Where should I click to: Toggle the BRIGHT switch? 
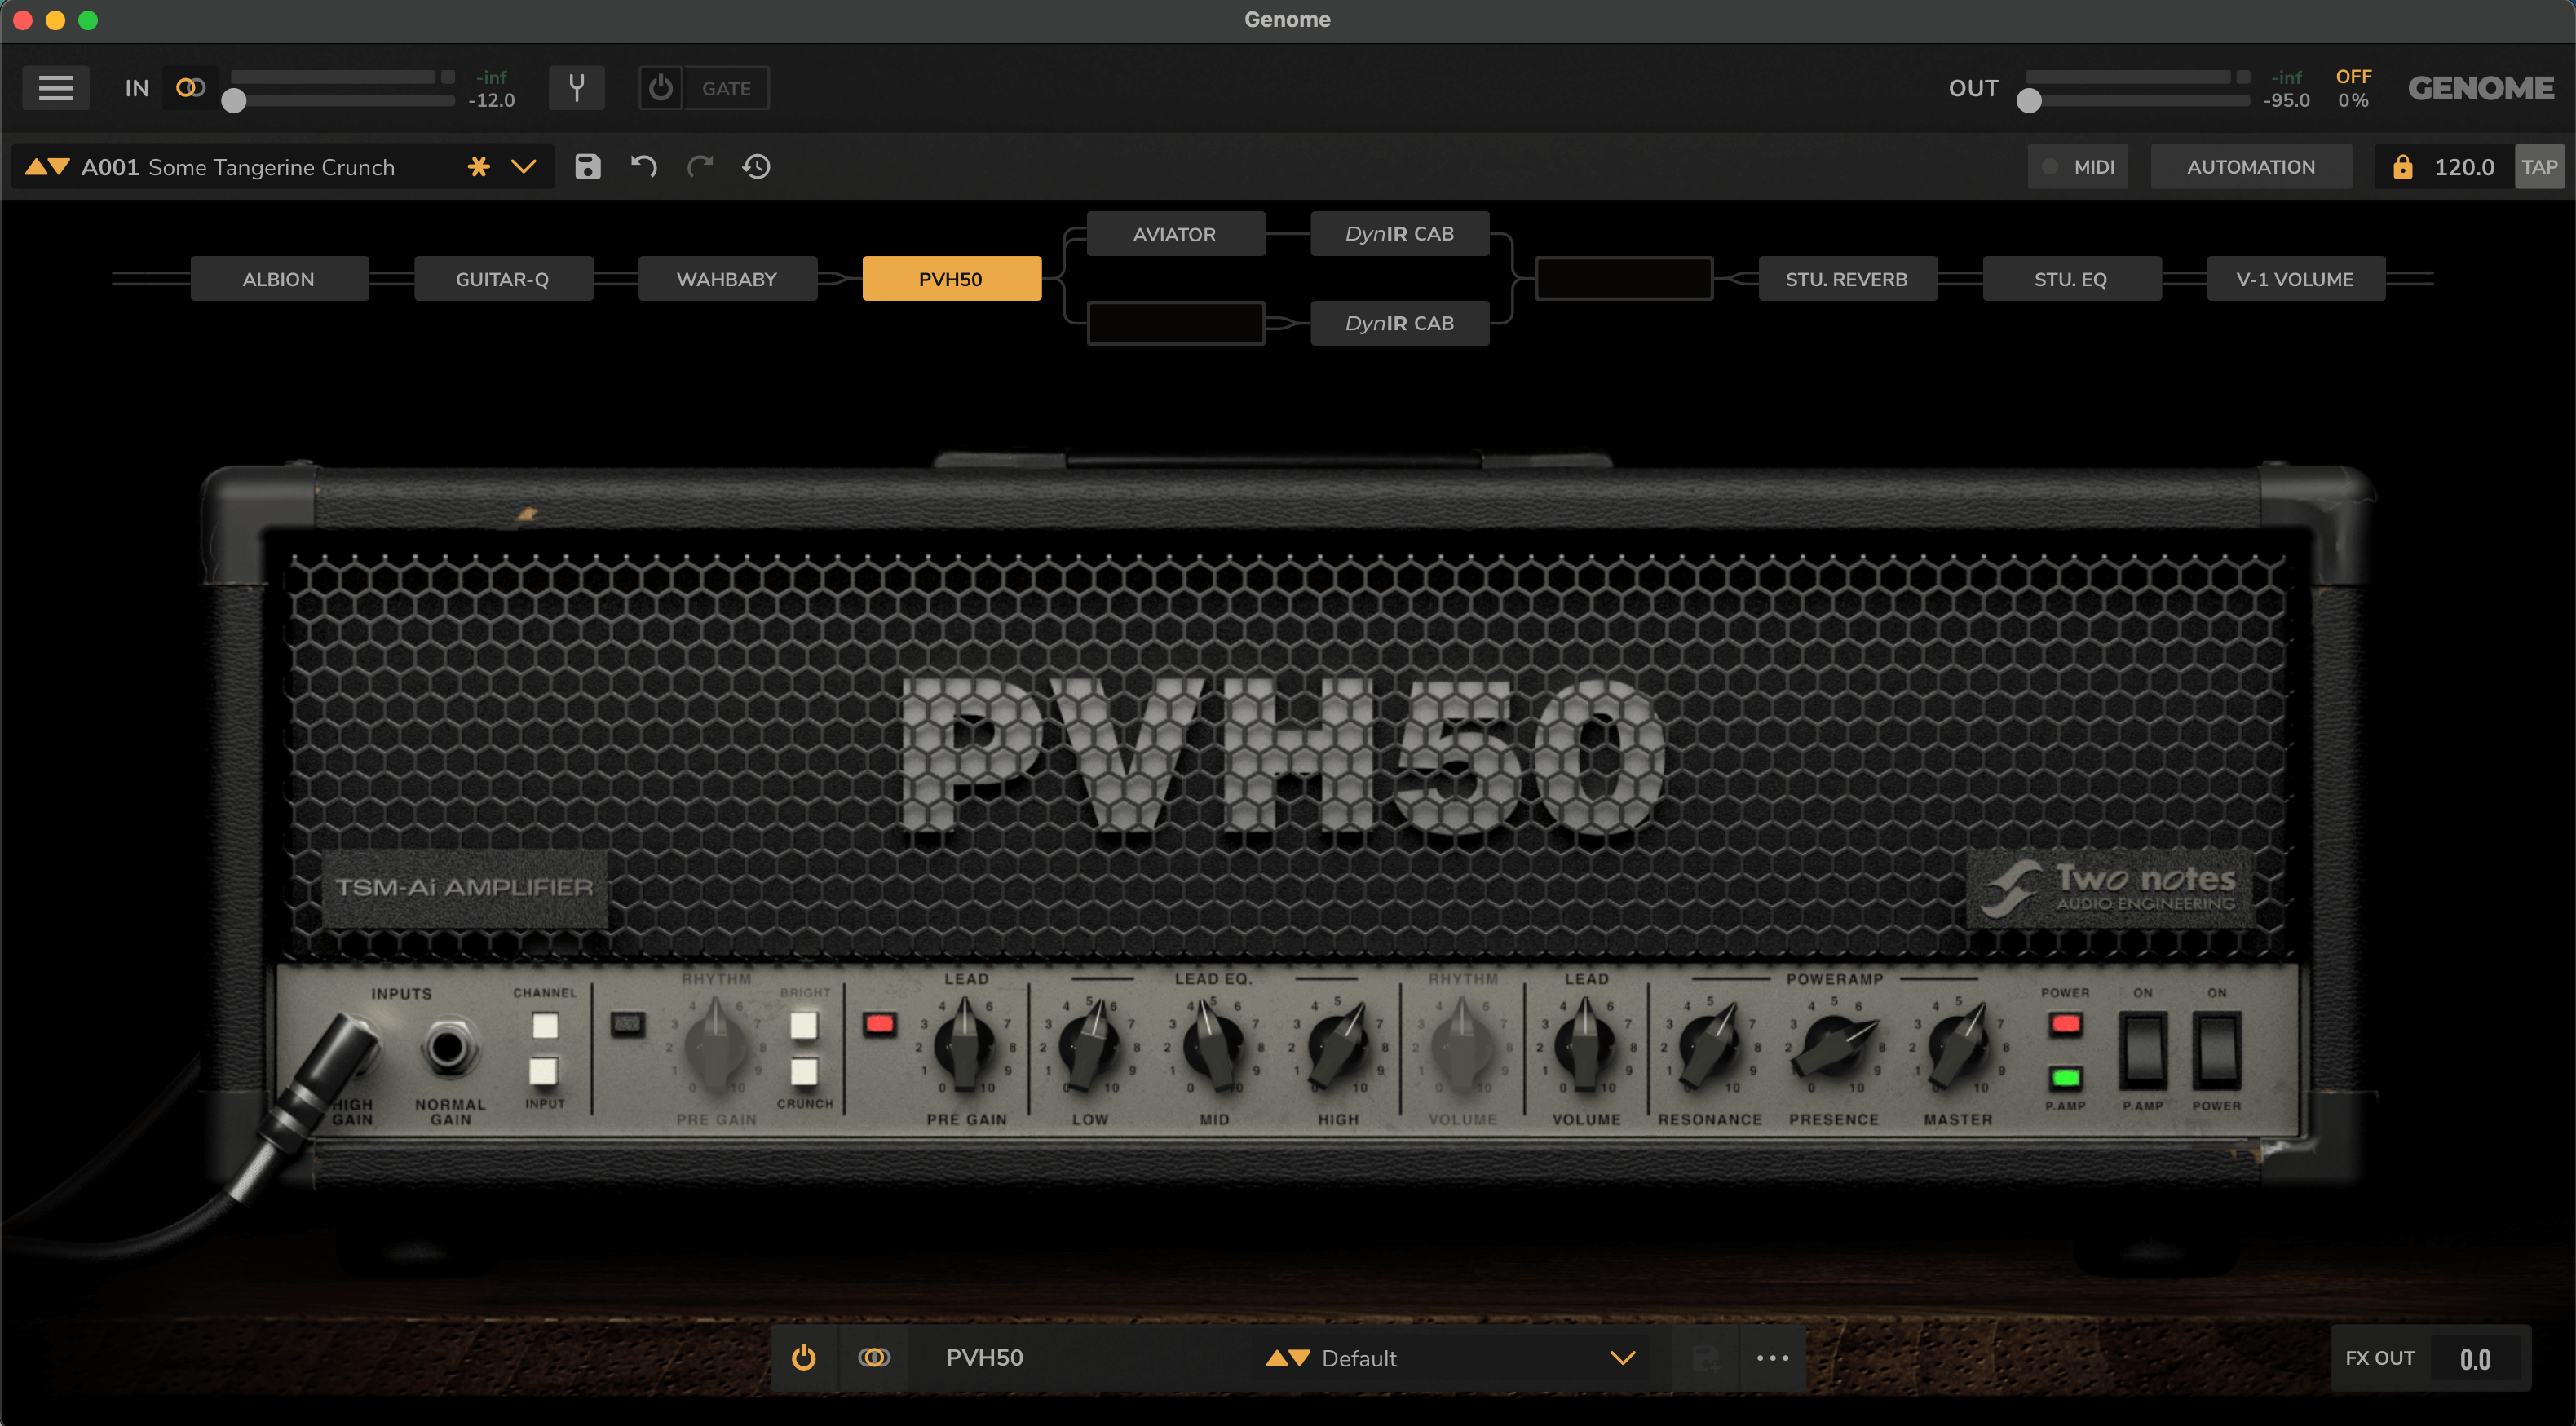pyautogui.click(x=803, y=1025)
